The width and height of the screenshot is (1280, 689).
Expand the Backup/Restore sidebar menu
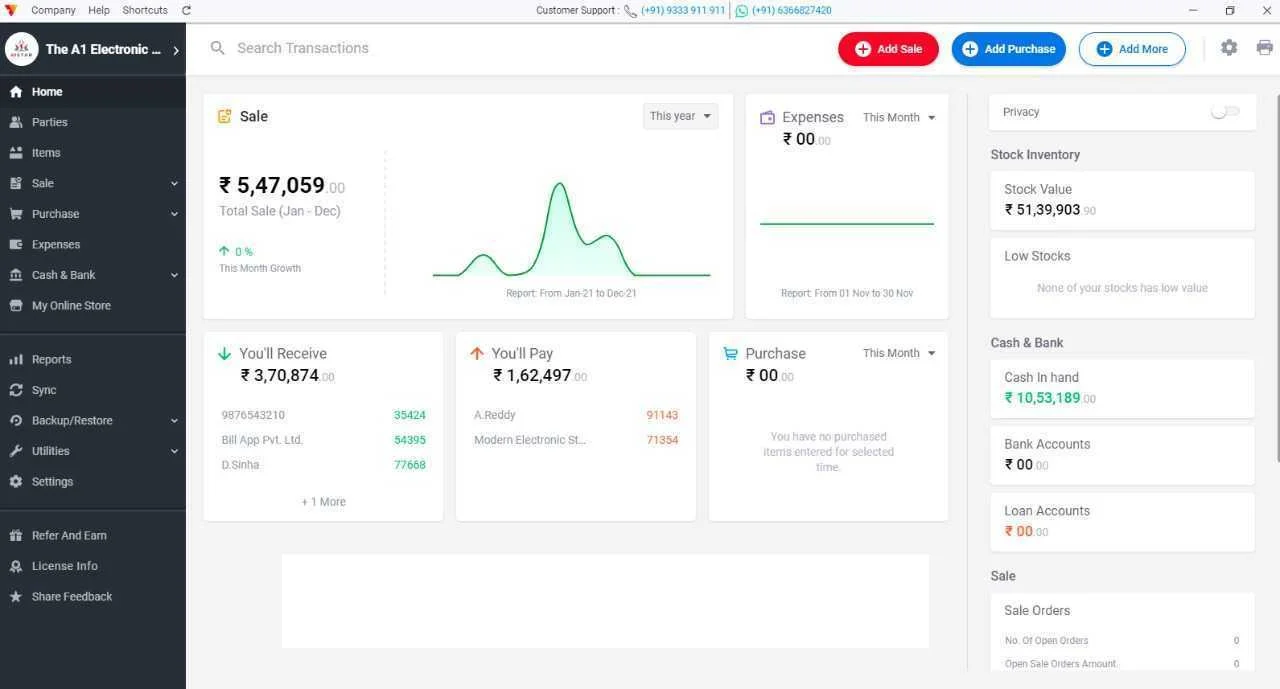point(92,421)
